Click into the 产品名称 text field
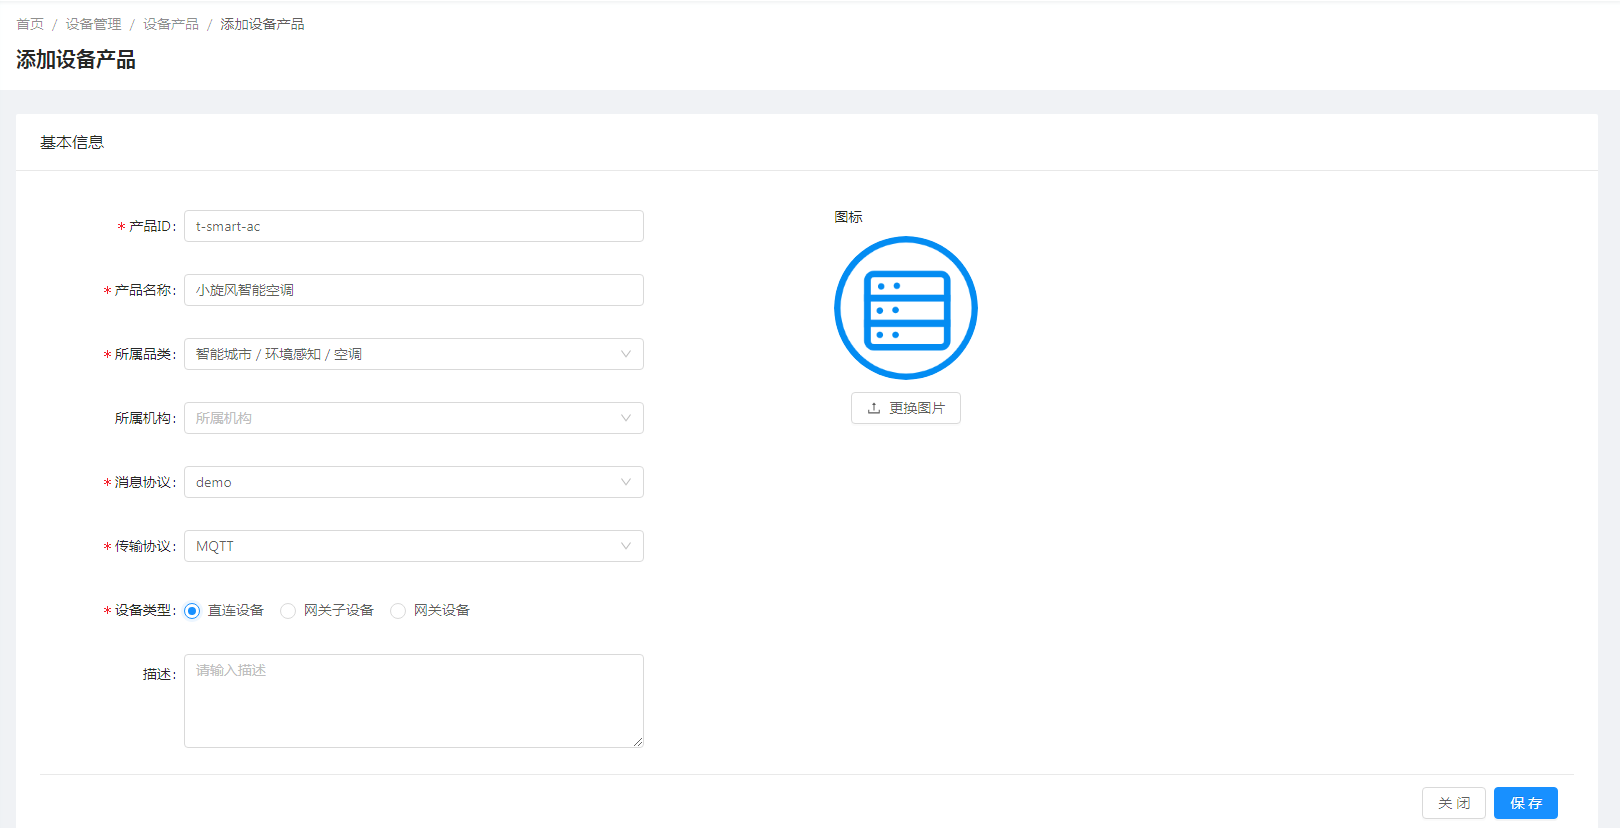The width and height of the screenshot is (1620, 828). coord(413,290)
